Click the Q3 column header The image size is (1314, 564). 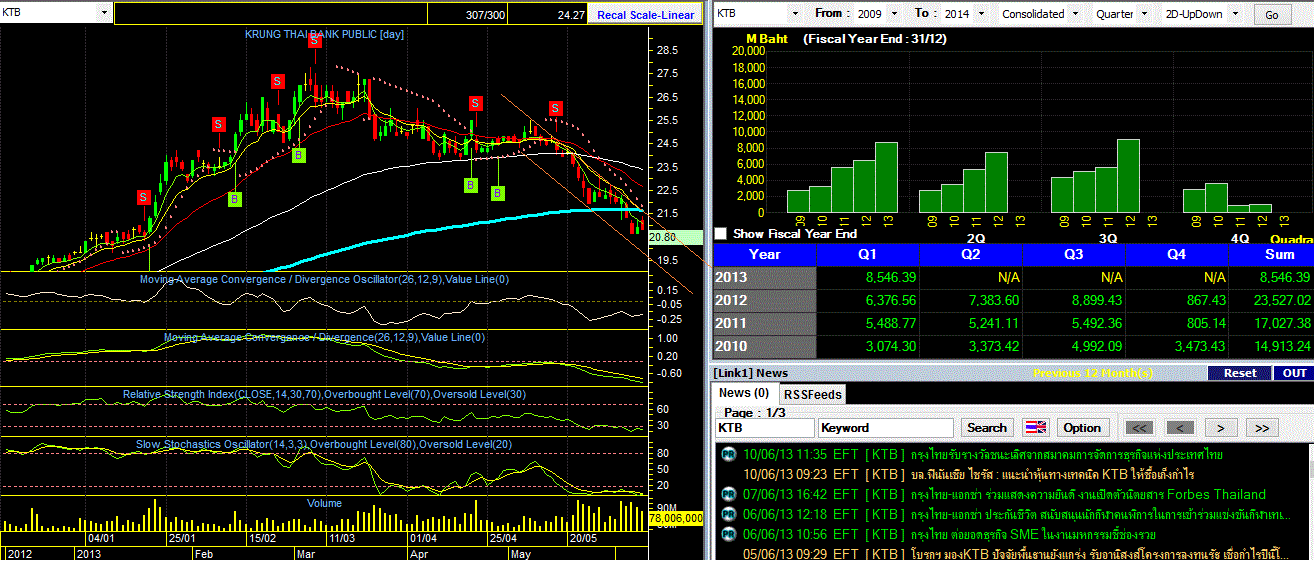pyautogui.click(x=1076, y=254)
